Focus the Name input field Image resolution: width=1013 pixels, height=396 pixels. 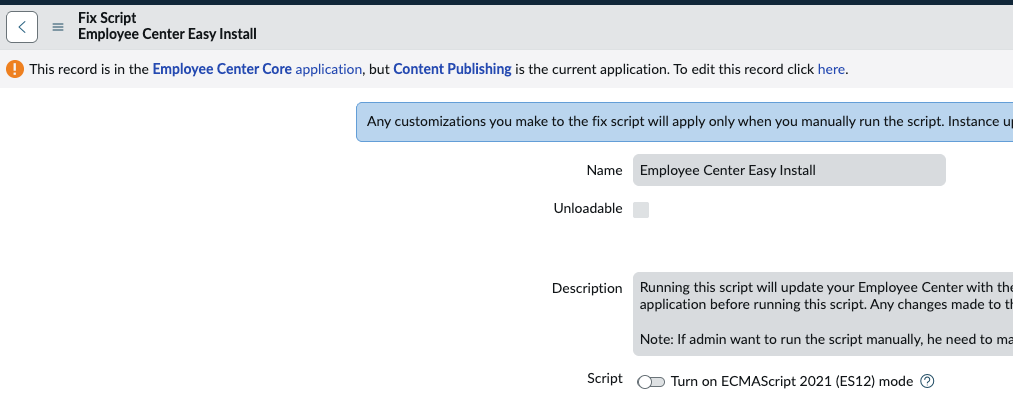pos(789,170)
